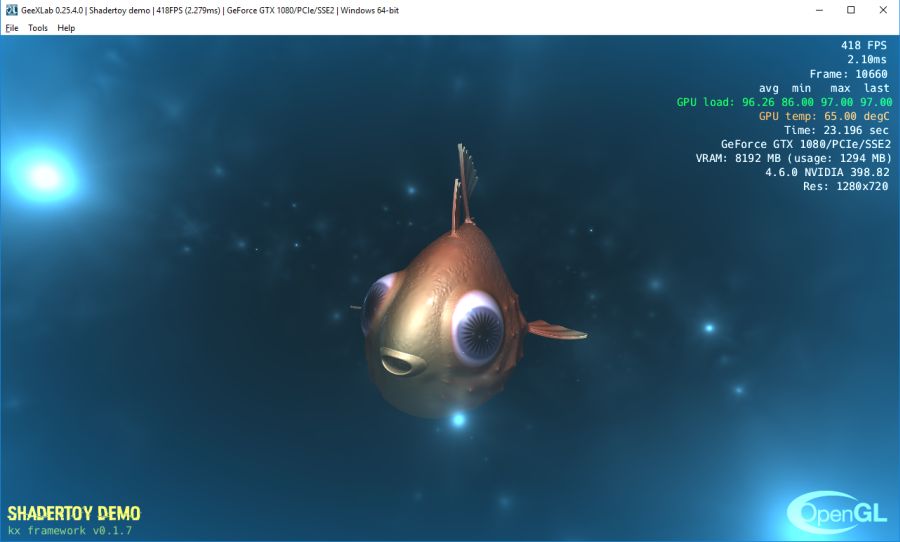Click the OpenGL logo

837,513
